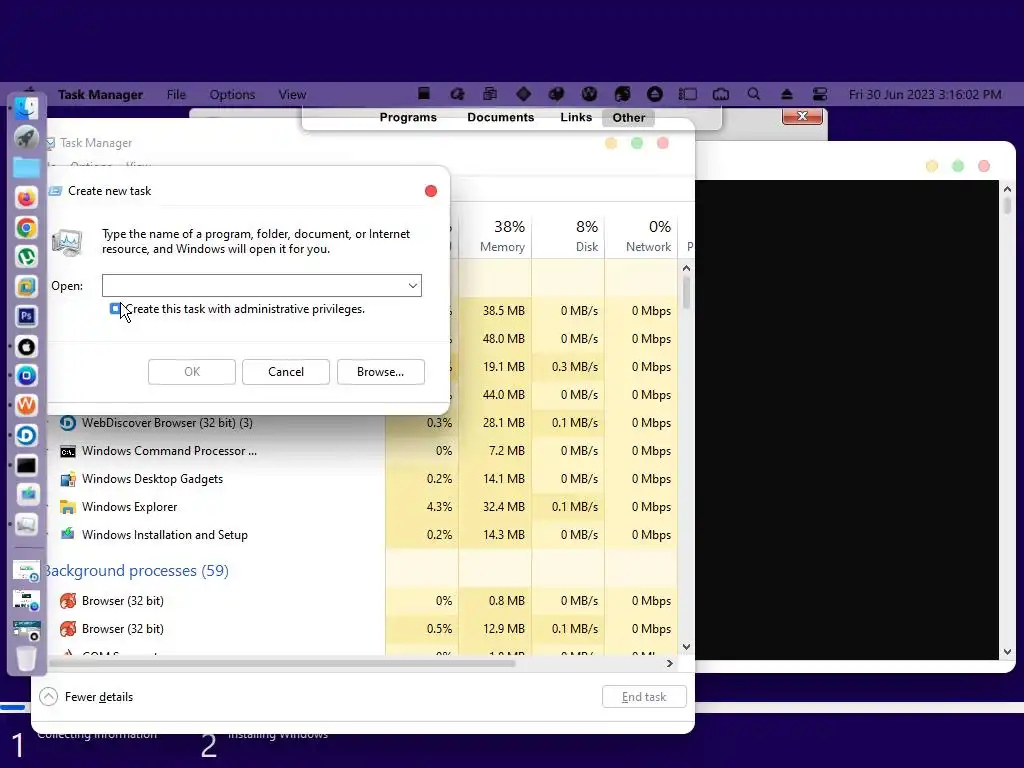Click the first dock window thumbnail
The height and width of the screenshot is (768, 1024).
coord(26,571)
